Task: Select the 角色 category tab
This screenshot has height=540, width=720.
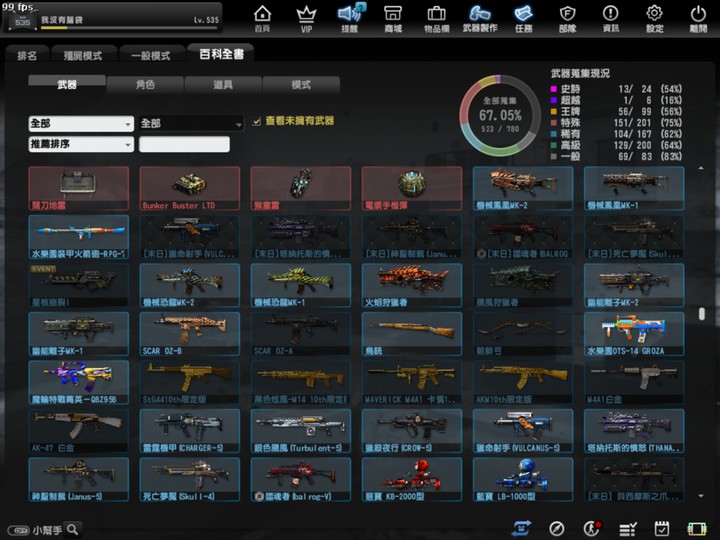Action: tap(145, 85)
